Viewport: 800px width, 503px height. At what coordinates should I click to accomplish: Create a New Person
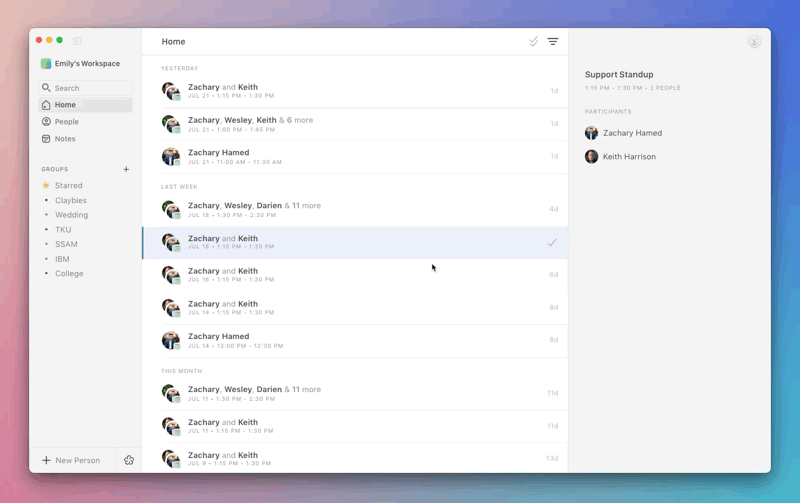coord(72,460)
